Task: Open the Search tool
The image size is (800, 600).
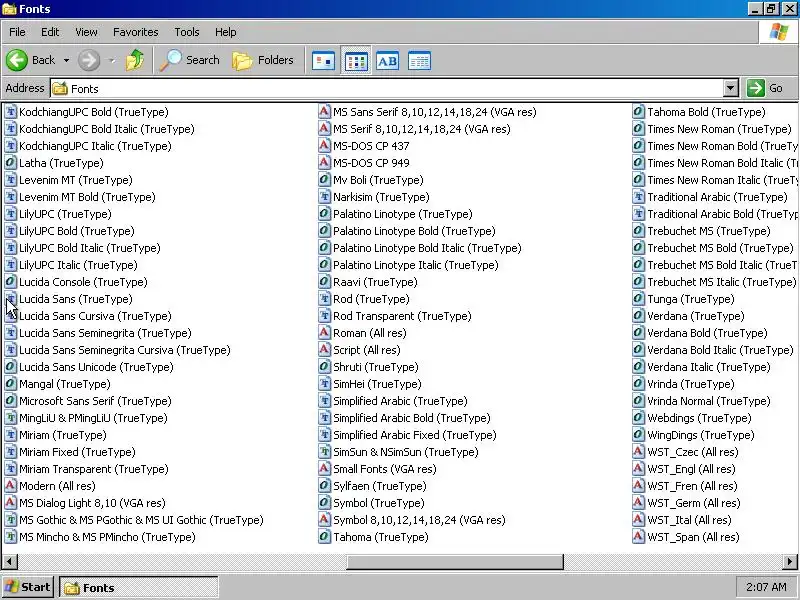Action: point(190,60)
